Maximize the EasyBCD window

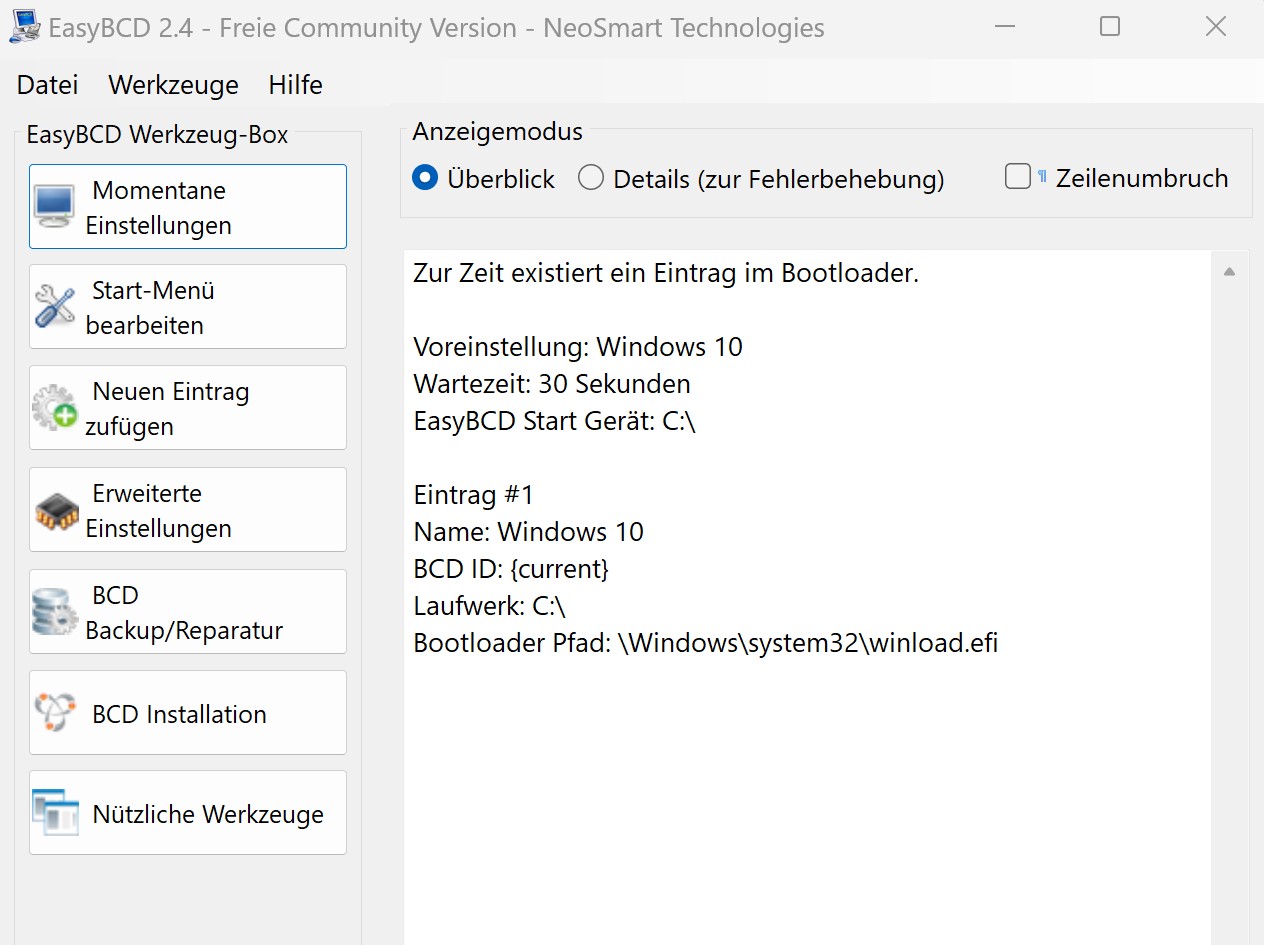1110,27
